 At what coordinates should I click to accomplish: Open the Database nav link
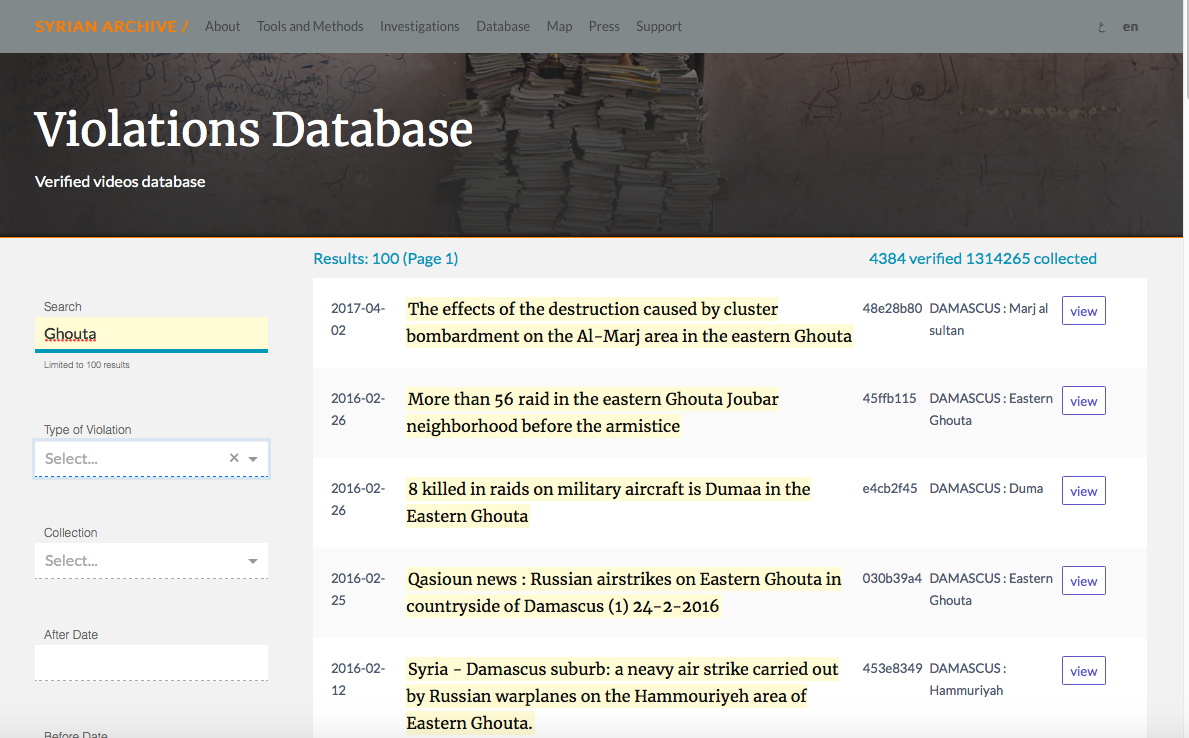[503, 26]
